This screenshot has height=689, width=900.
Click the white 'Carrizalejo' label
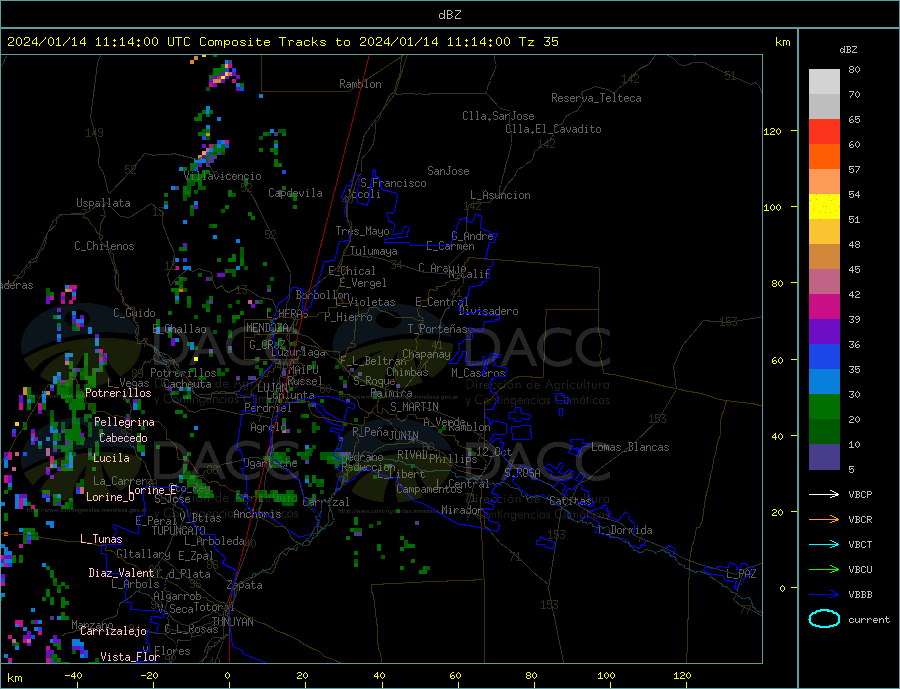113,632
